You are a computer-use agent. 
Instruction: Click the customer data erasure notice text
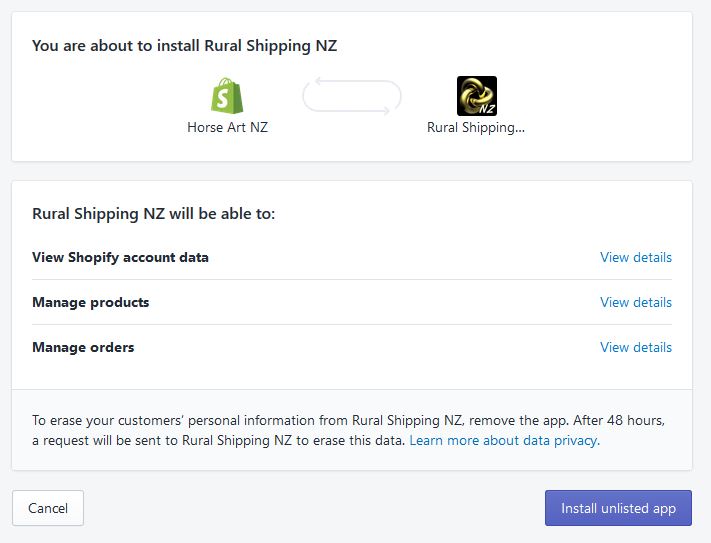[300, 421]
